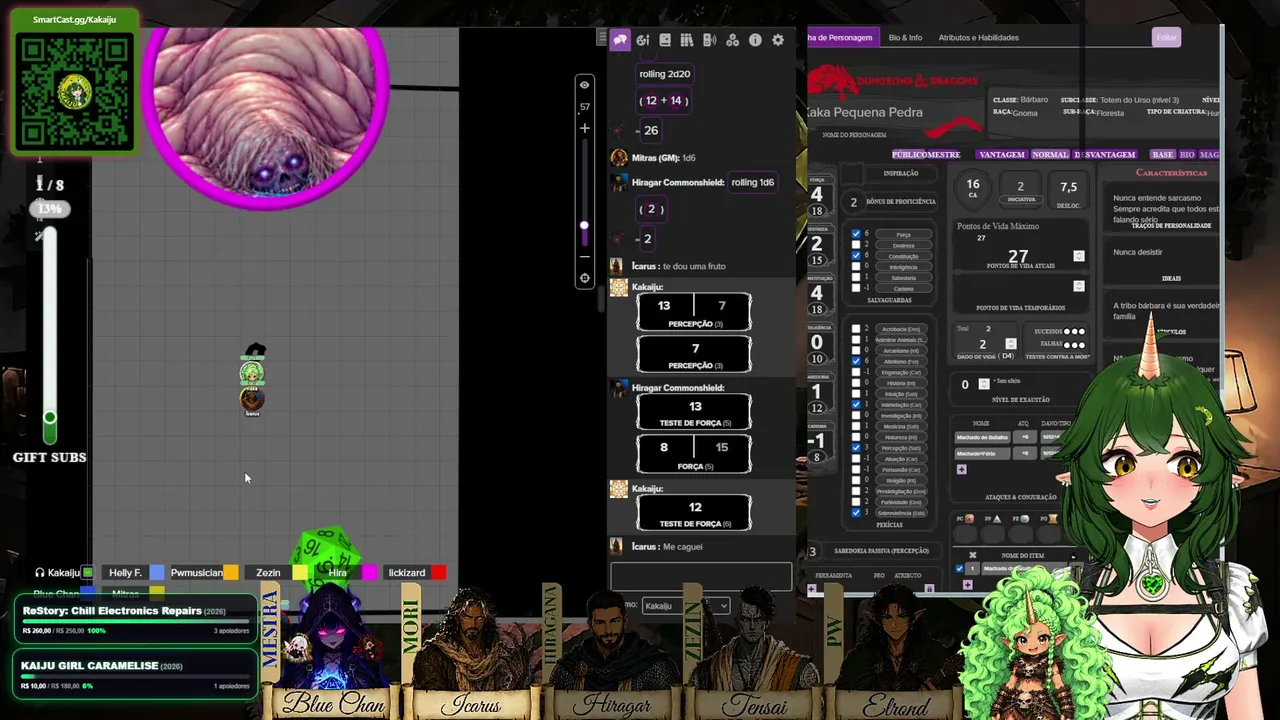Switch to the BASE sheet section
1280x720 pixels.
point(1163,155)
